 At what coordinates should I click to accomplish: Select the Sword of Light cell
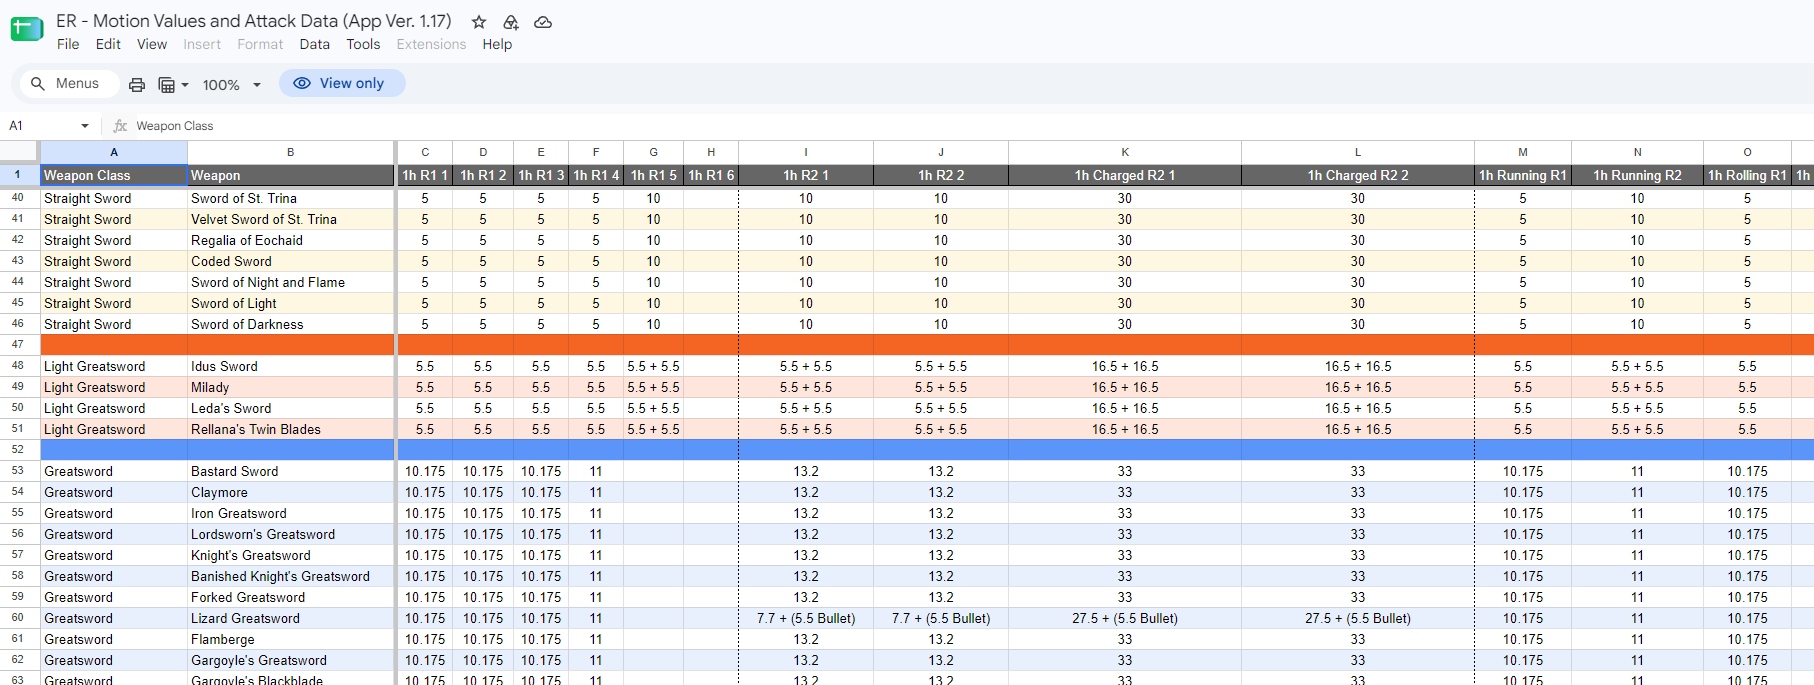click(291, 303)
